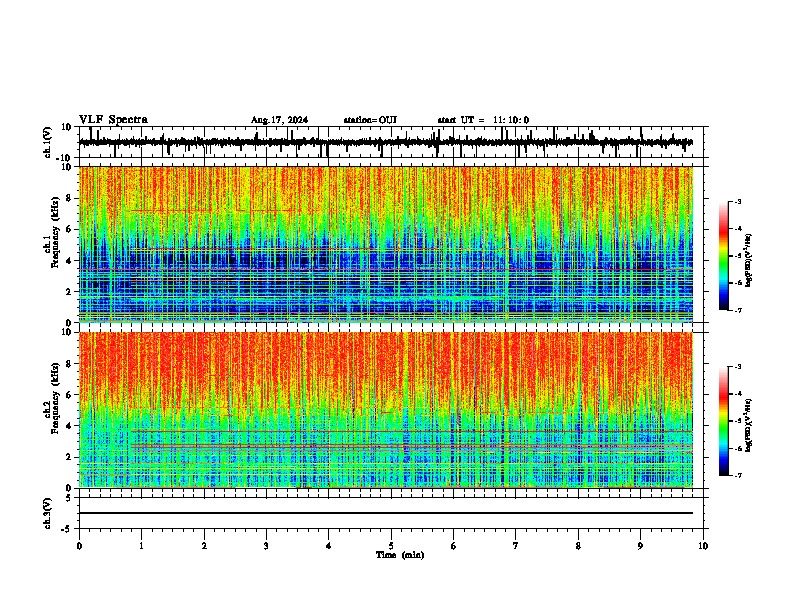Viewport: 792px width, 612px height.
Task: Click the 2 kHz tick on ch.2 spectrogram
Action: (70, 457)
